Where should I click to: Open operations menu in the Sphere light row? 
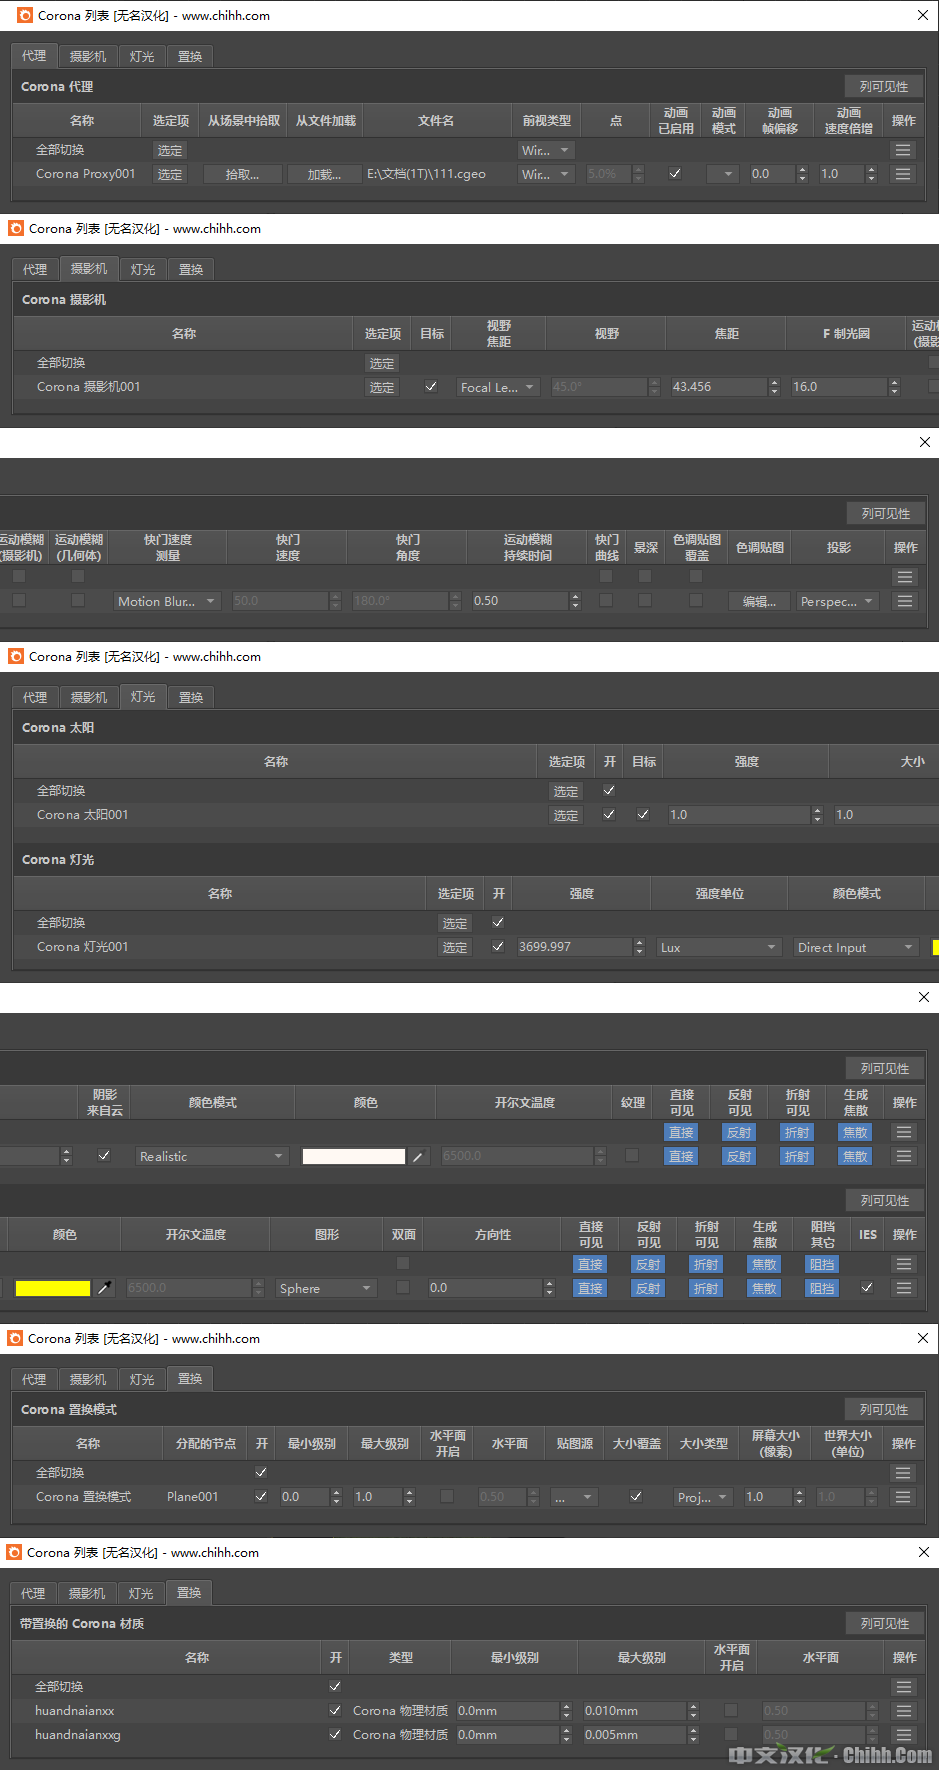click(x=904, y=1288)
